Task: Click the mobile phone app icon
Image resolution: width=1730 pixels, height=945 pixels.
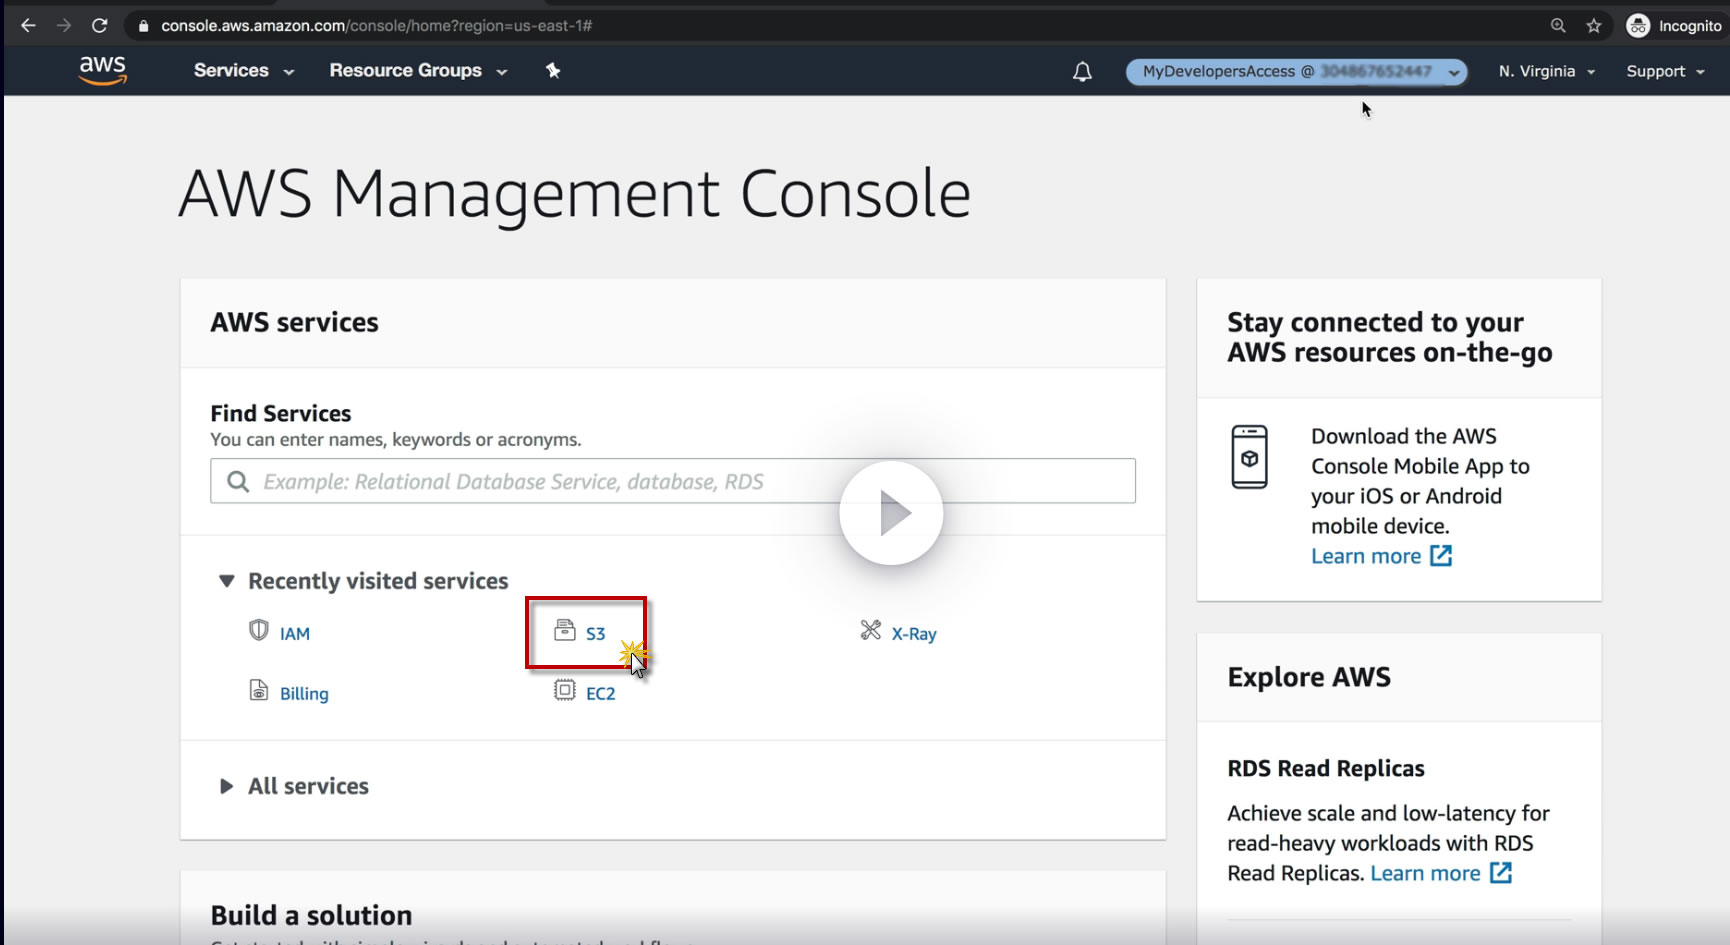Action: (1249, 457)
